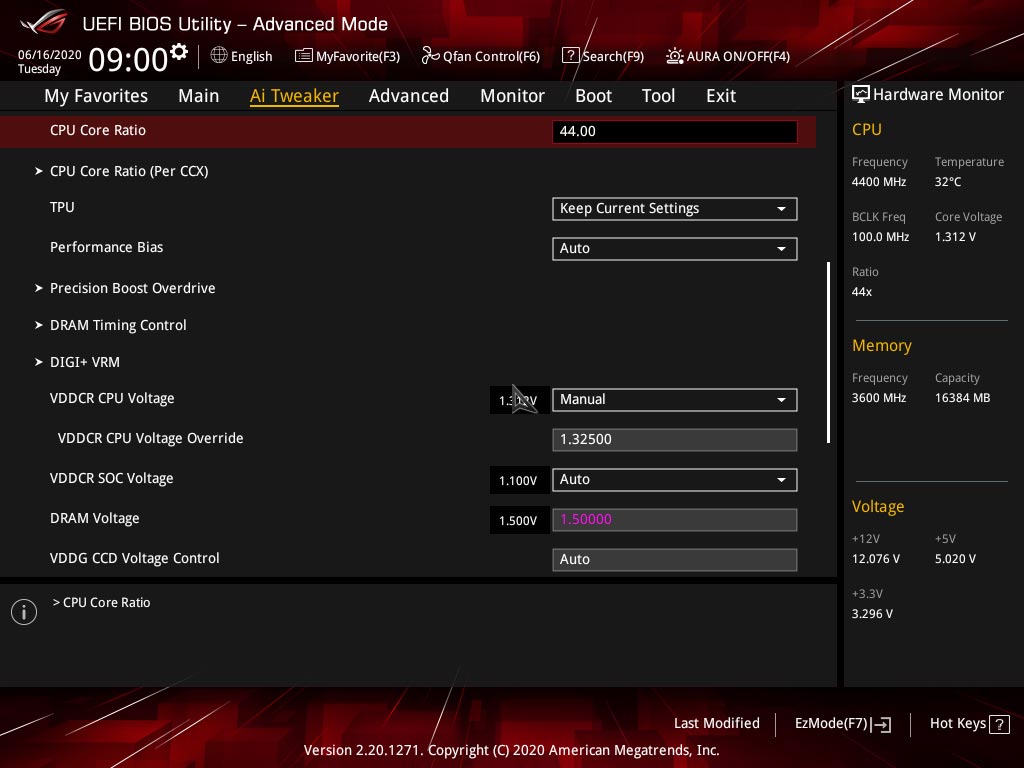Select DRAM Voltage label
The width and height of the screenshot is (1024, 768).
point(95,518)
